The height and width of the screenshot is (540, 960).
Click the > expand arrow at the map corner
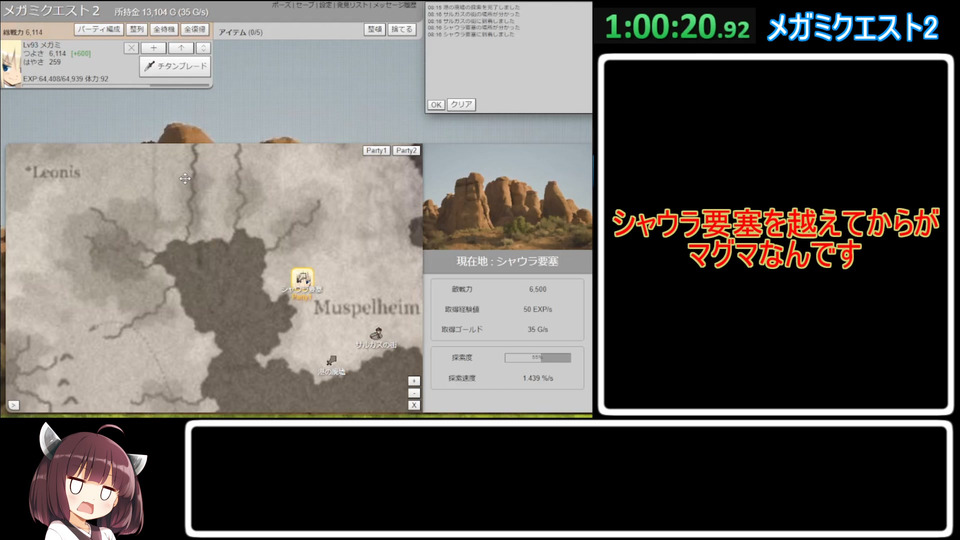point(13,405)
